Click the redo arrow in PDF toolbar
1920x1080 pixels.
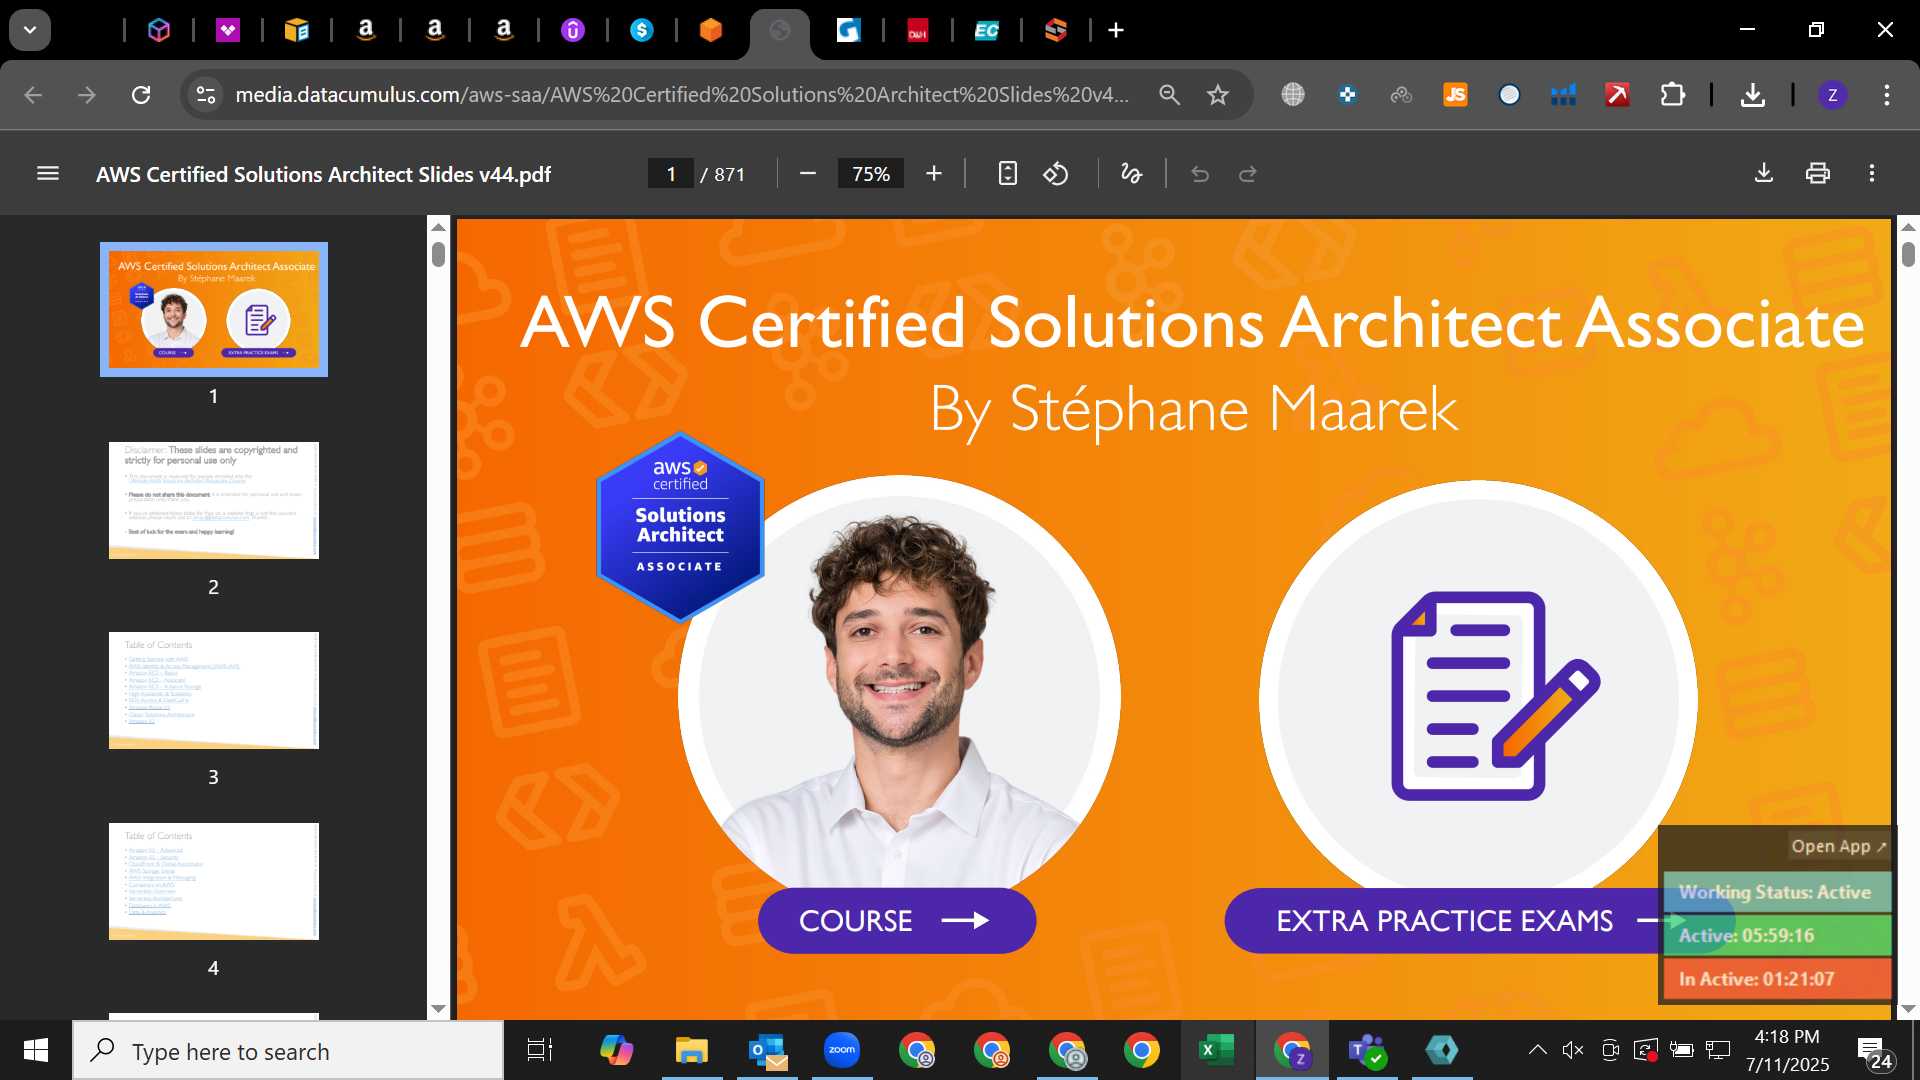pyautogui.click(x=1247, y=174)
